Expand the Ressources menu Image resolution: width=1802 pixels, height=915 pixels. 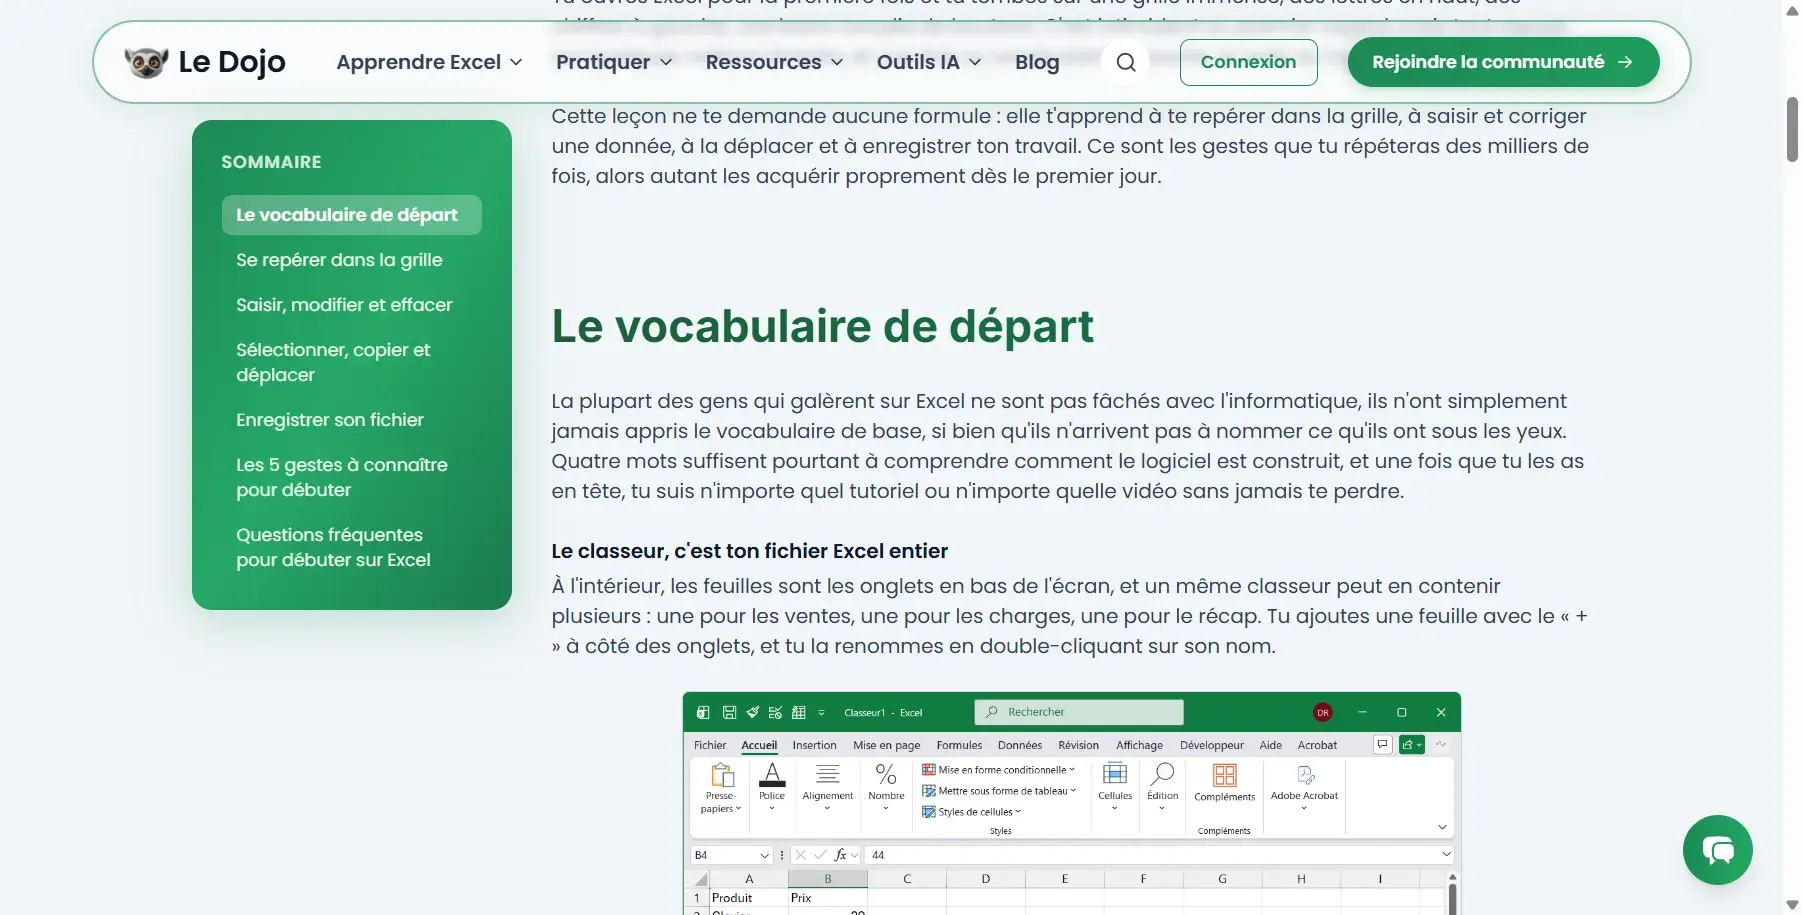(x=774, y=62)
